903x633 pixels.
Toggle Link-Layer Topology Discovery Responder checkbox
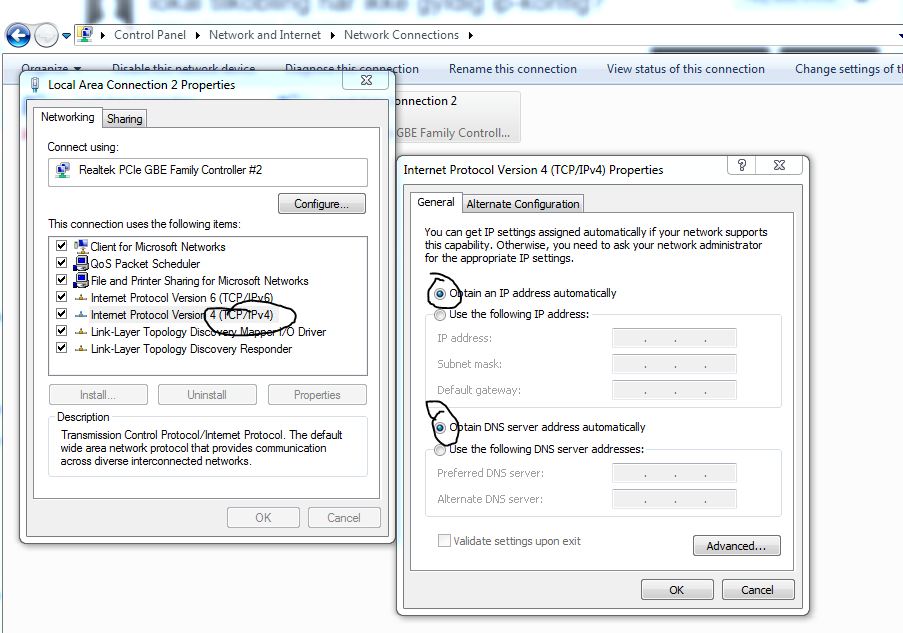click(62, 348)
